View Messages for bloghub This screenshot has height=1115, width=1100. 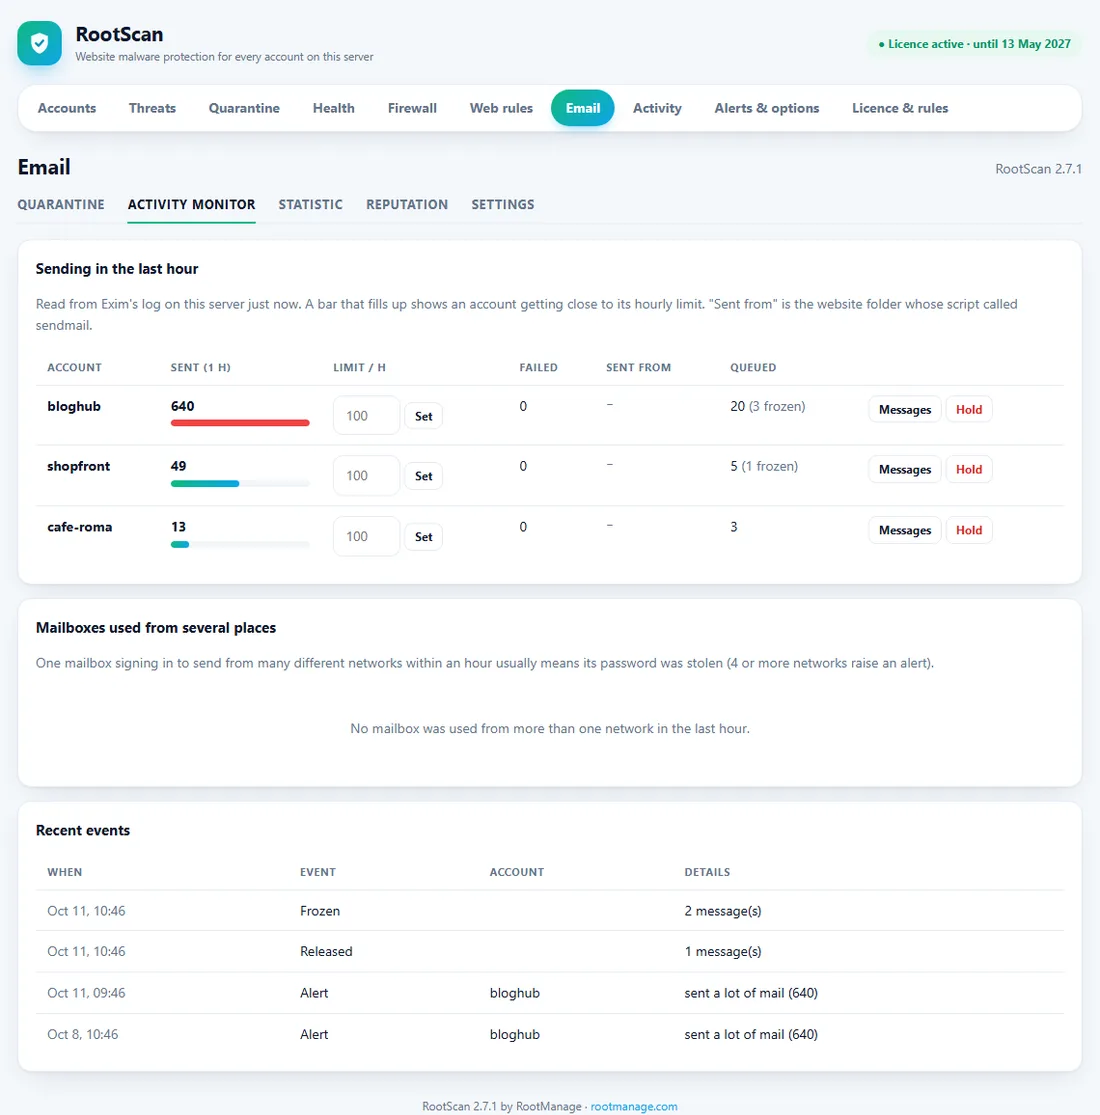[x=904, y=410]
